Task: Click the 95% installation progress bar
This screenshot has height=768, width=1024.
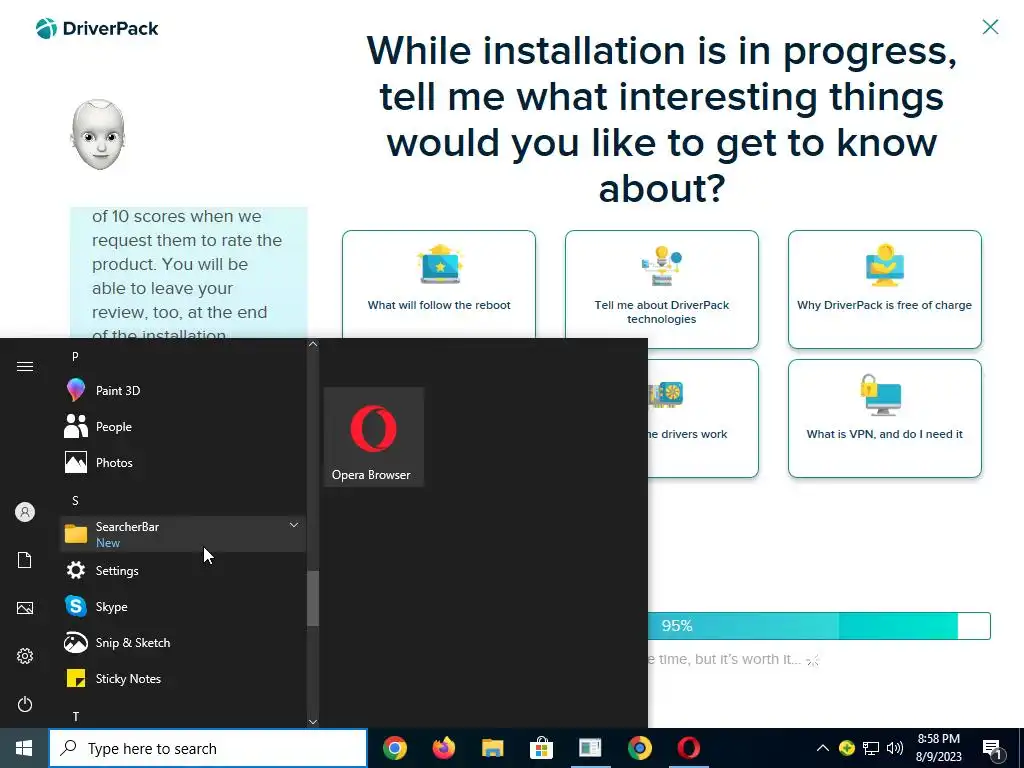Action: [819, 626]
